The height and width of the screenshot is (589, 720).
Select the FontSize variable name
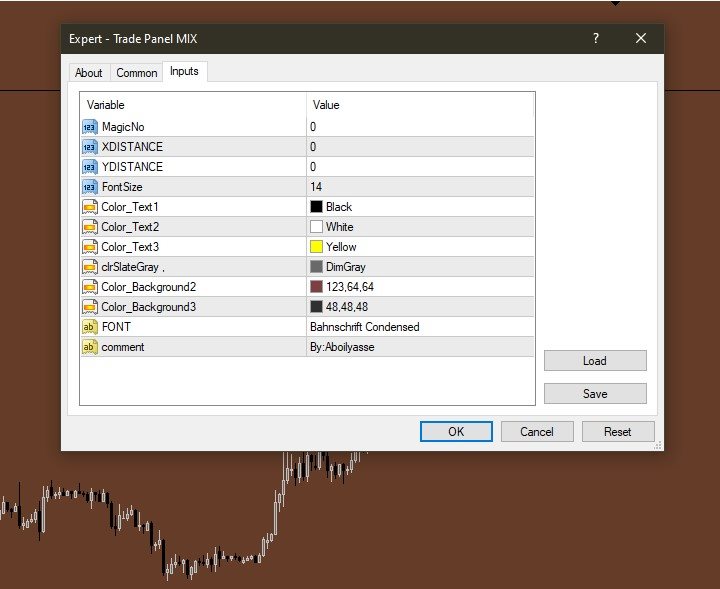[122, 187]
